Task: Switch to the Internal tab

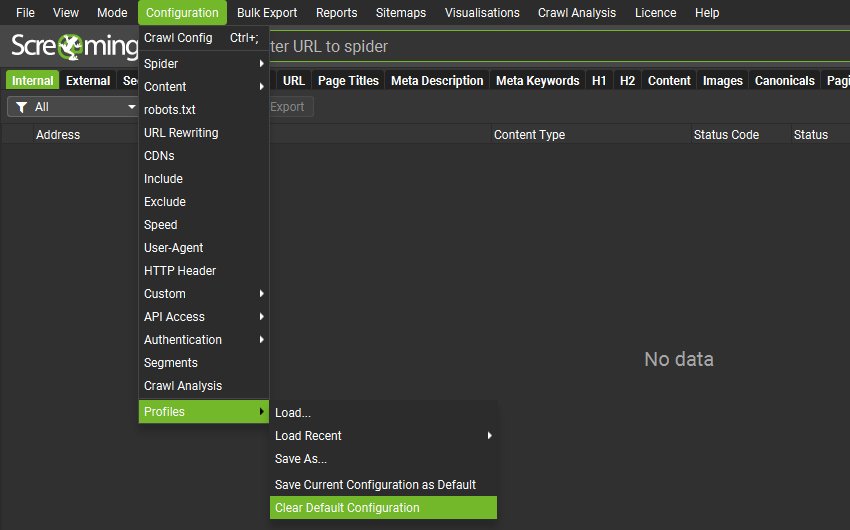Action: pyautogui.click(x=33, y=81)
